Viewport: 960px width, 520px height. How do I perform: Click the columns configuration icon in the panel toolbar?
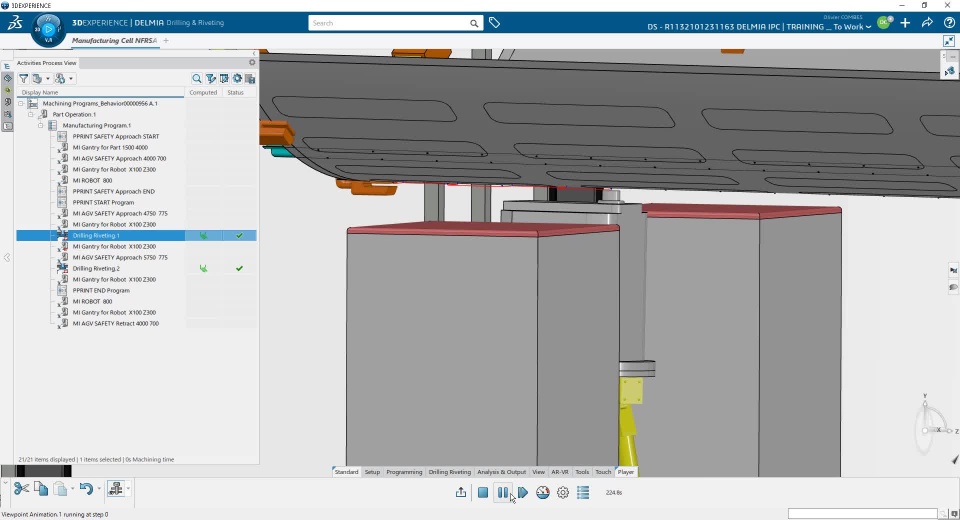click(224, 78)
